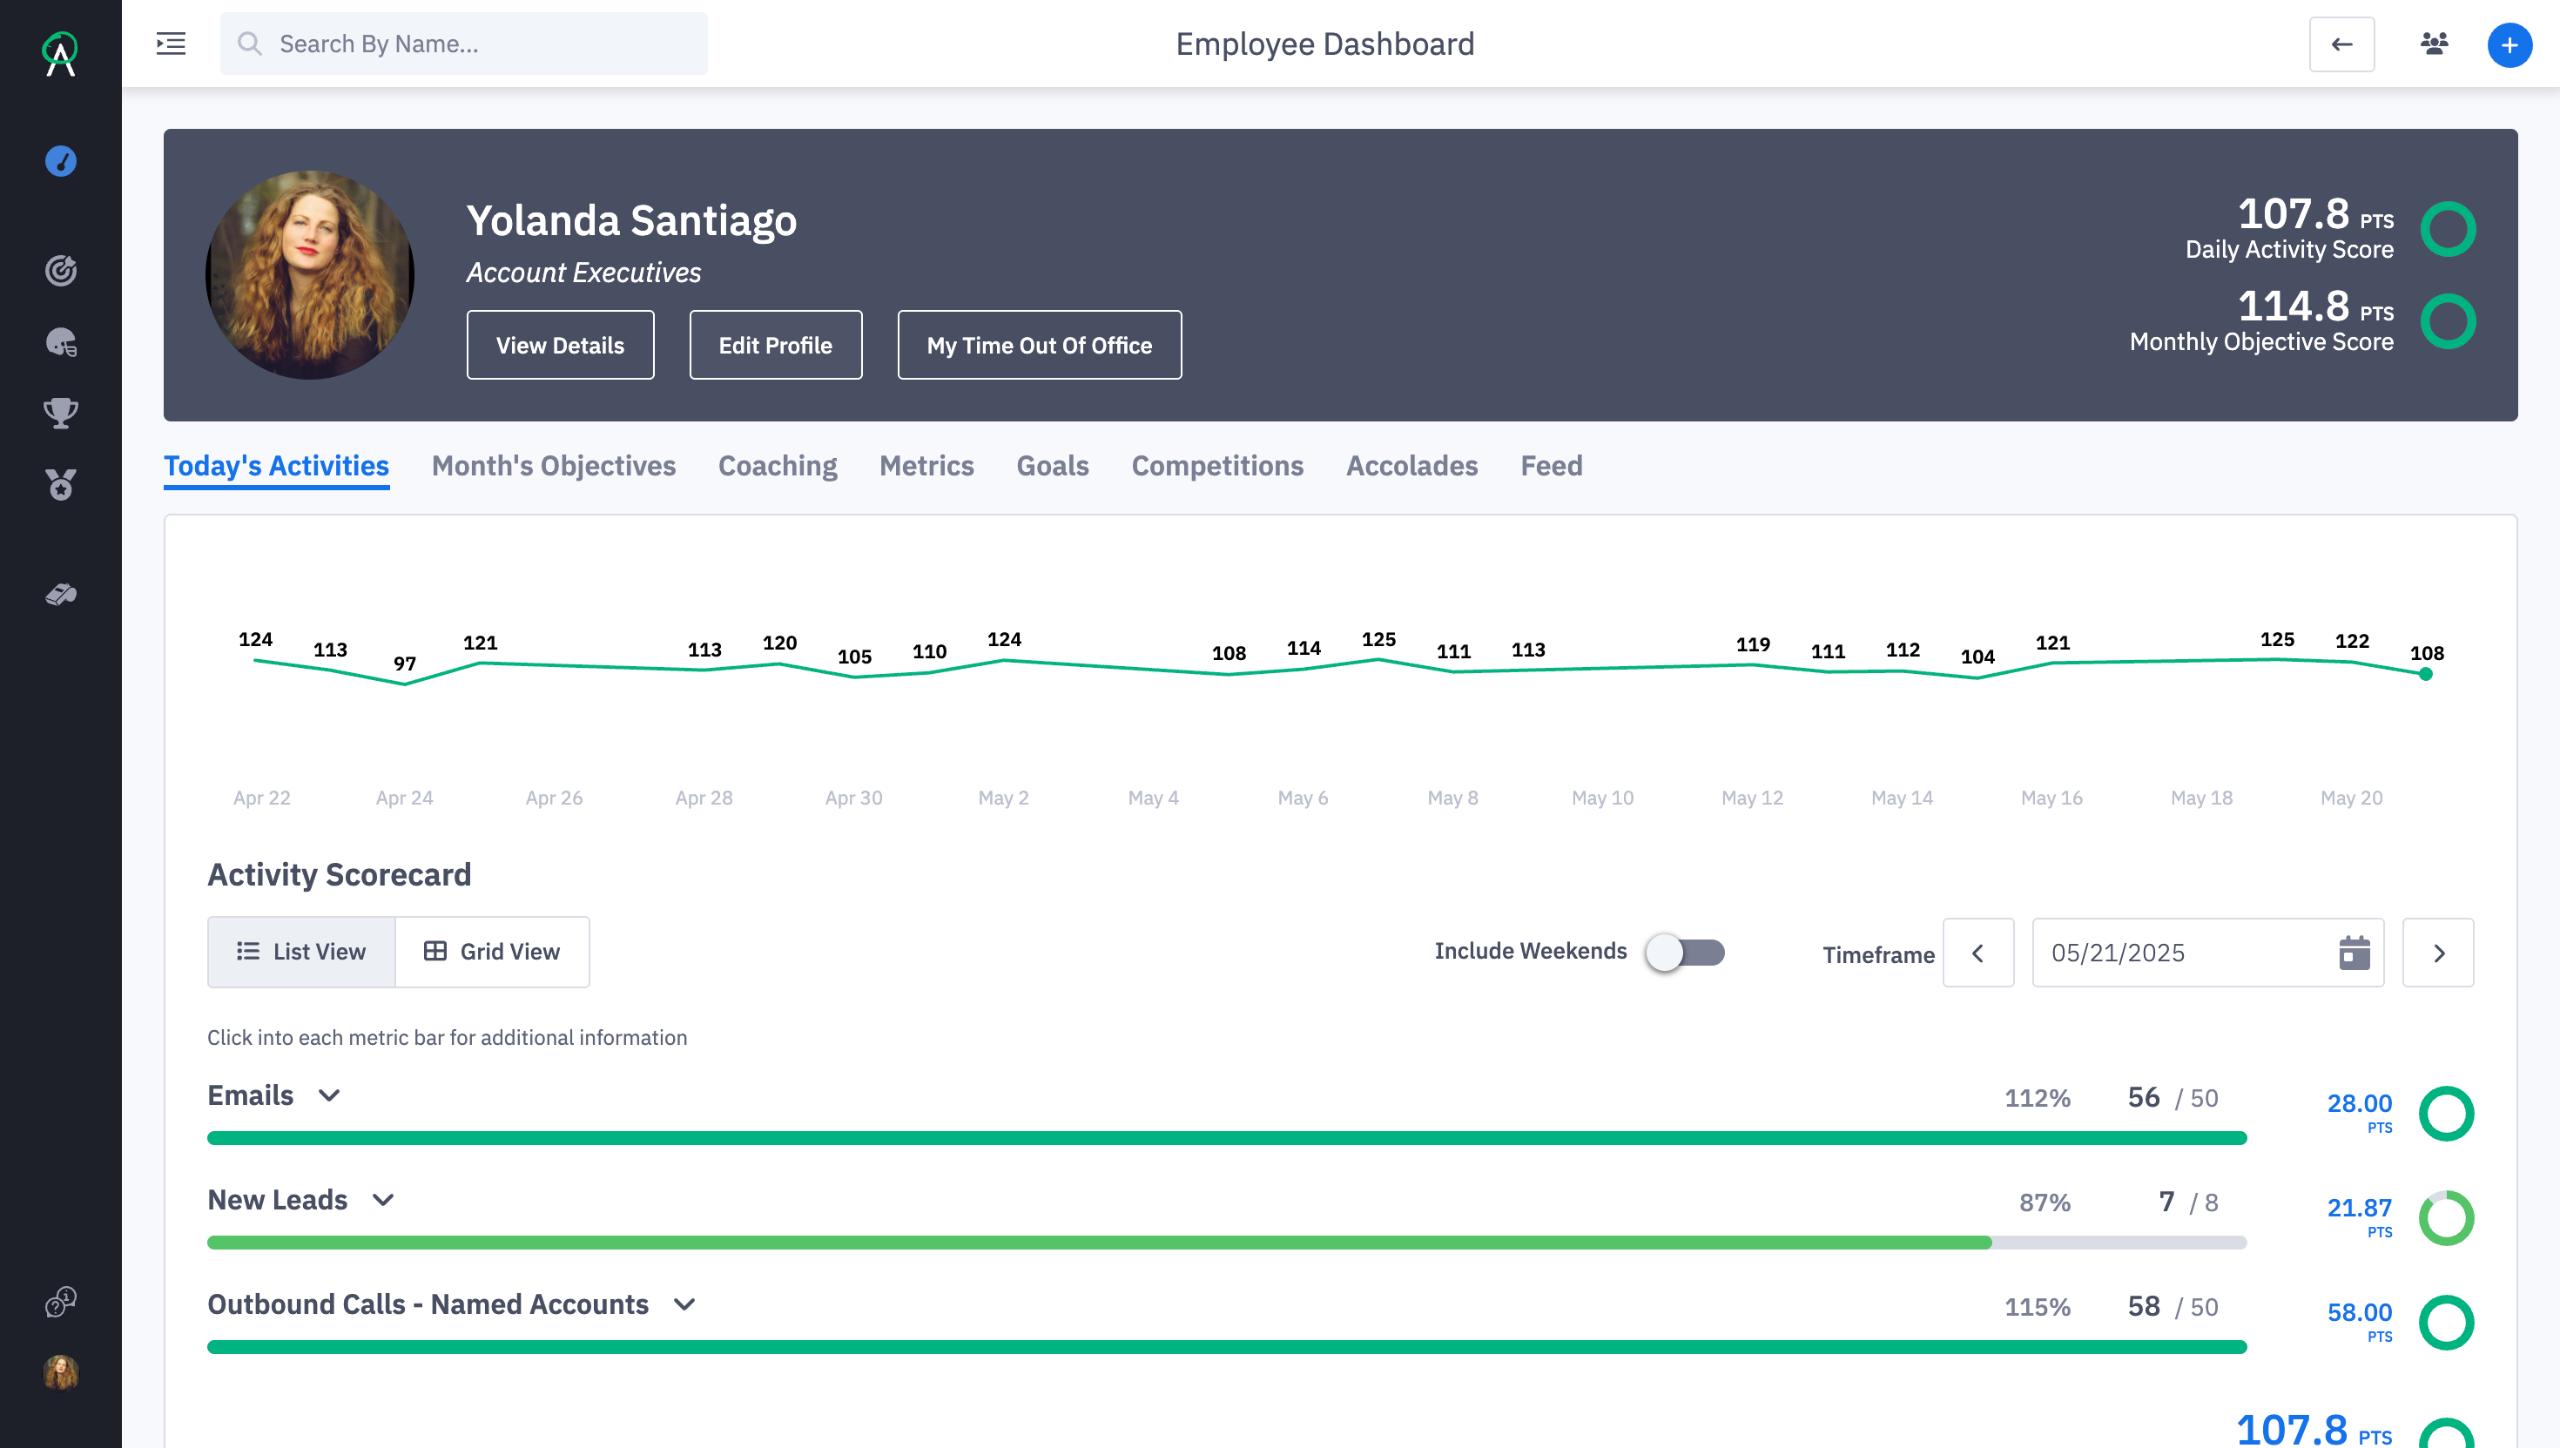
Task: Expand the Emails metric chevron
Action: 329,1096
